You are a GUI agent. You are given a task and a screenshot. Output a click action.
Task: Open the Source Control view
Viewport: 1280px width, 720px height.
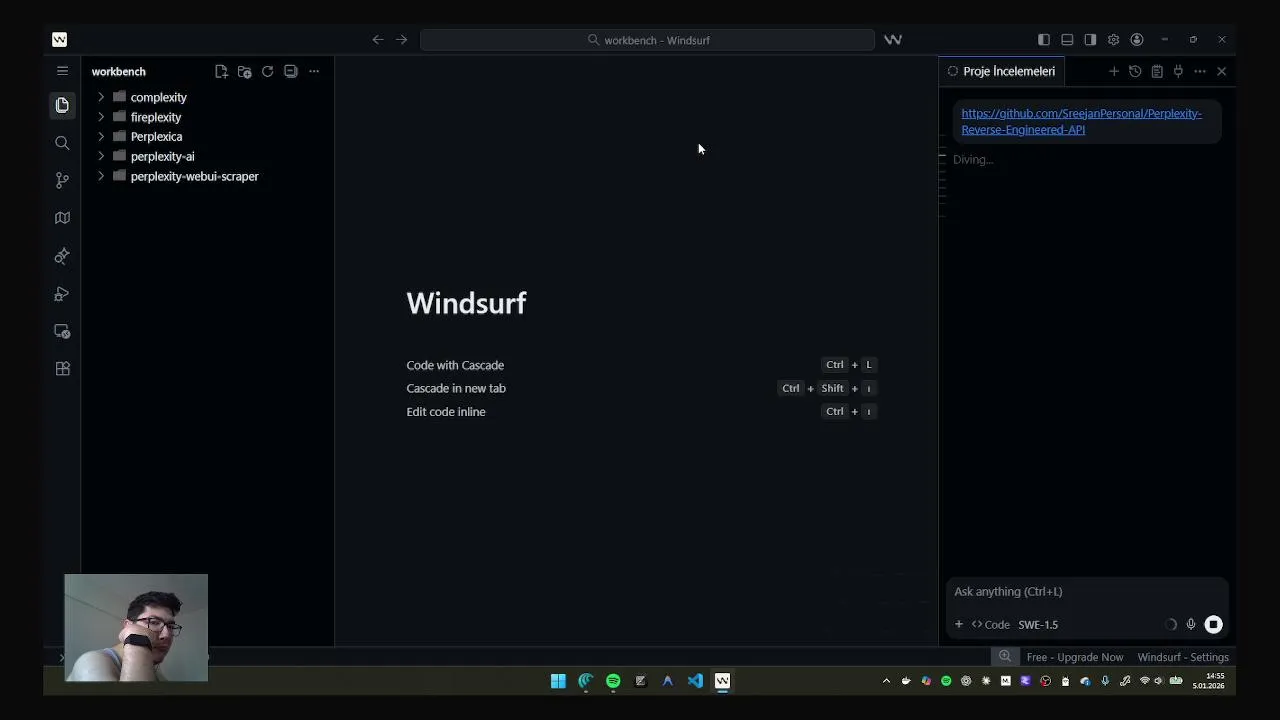pos(62,180)
